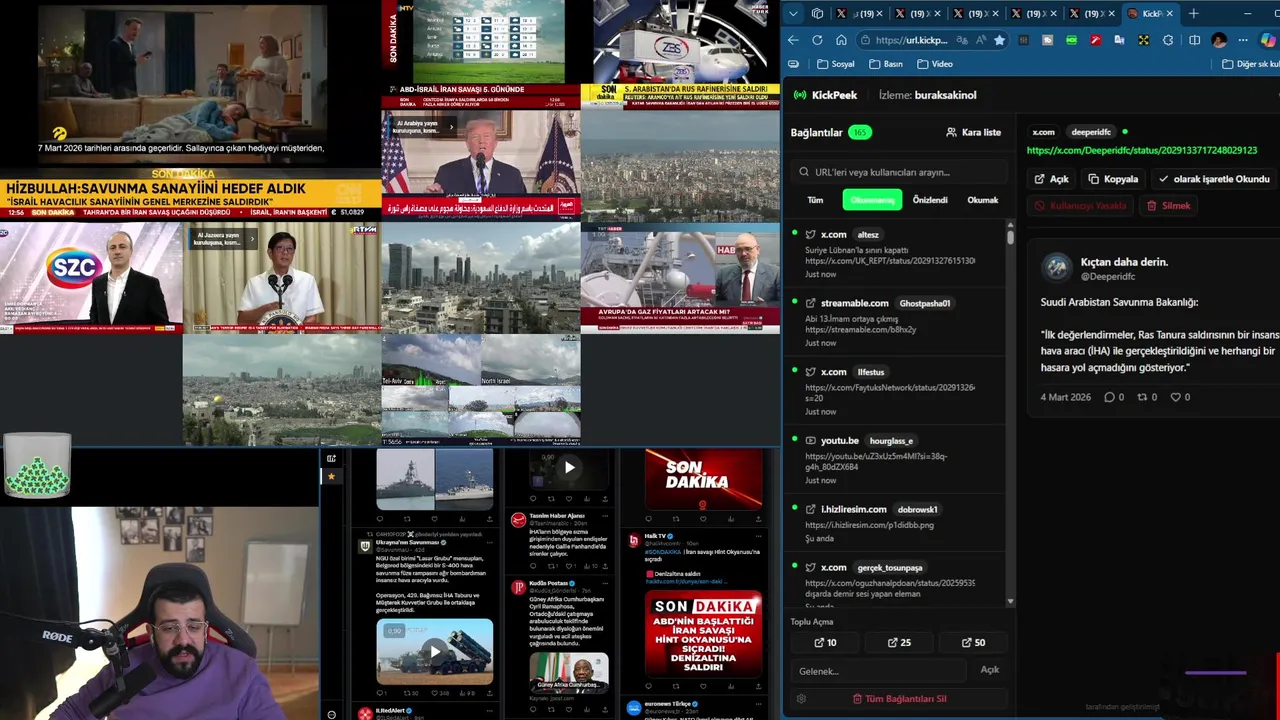The height and width of the screenshot is (720, 1280).
Task: Expand the Diğer sık kullanılanlar folder
Action: point(1250,64)
